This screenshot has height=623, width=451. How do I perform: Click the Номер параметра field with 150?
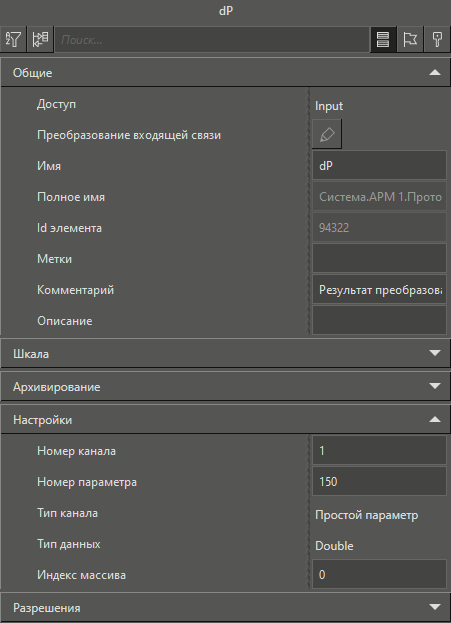pos(379,482)
